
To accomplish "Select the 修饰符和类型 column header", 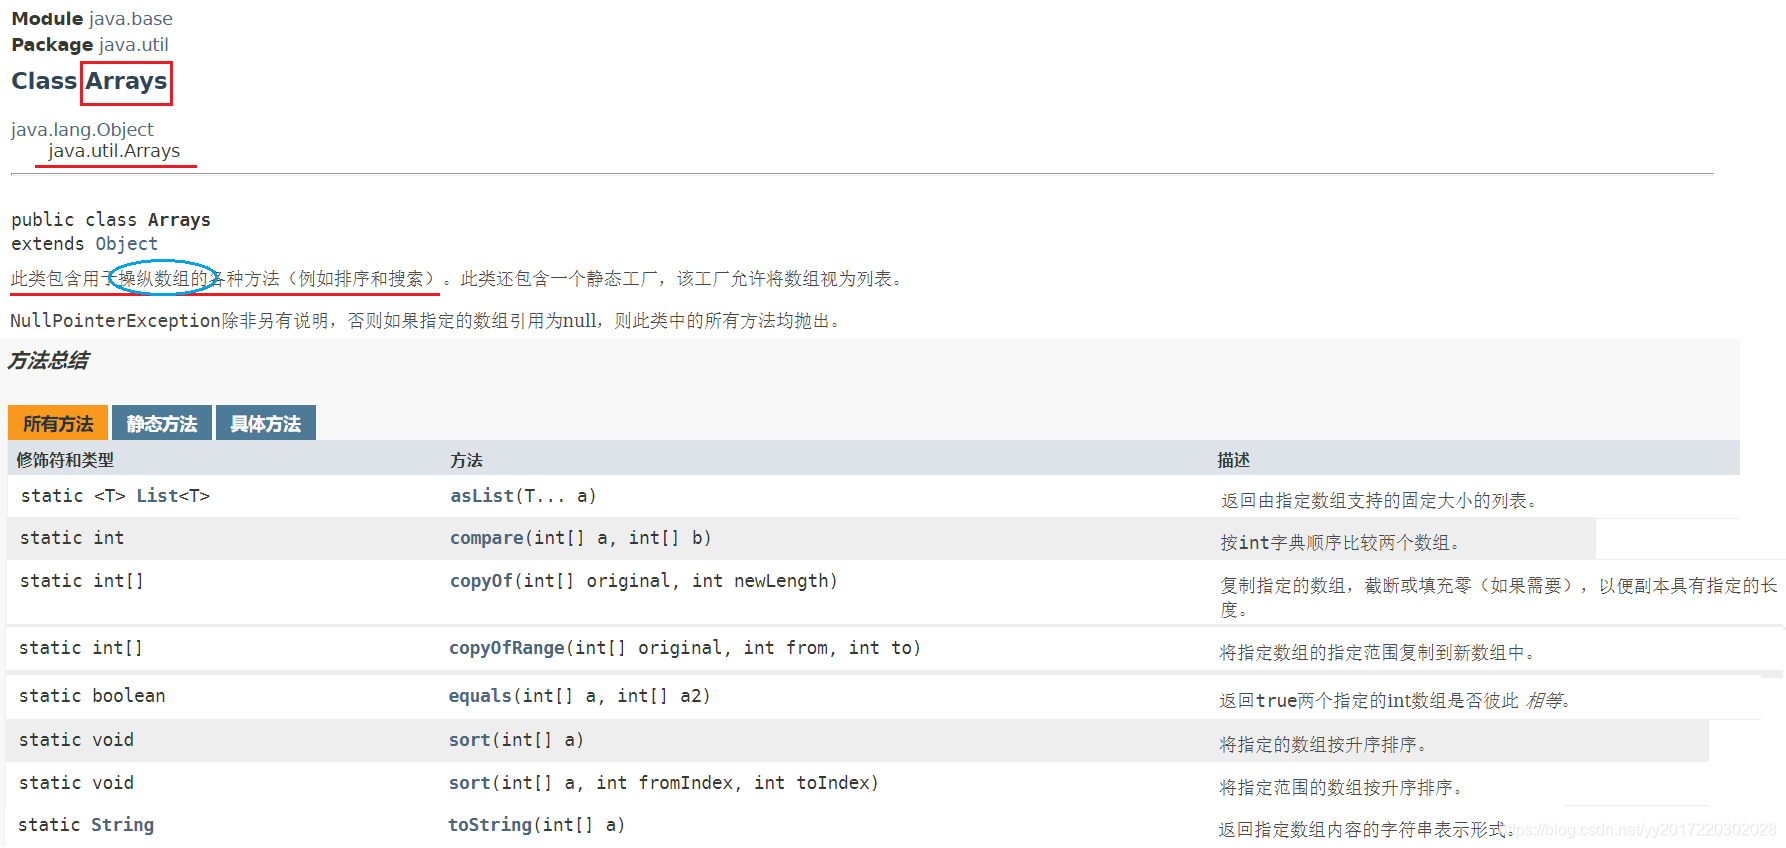I will tap(65, 460).
